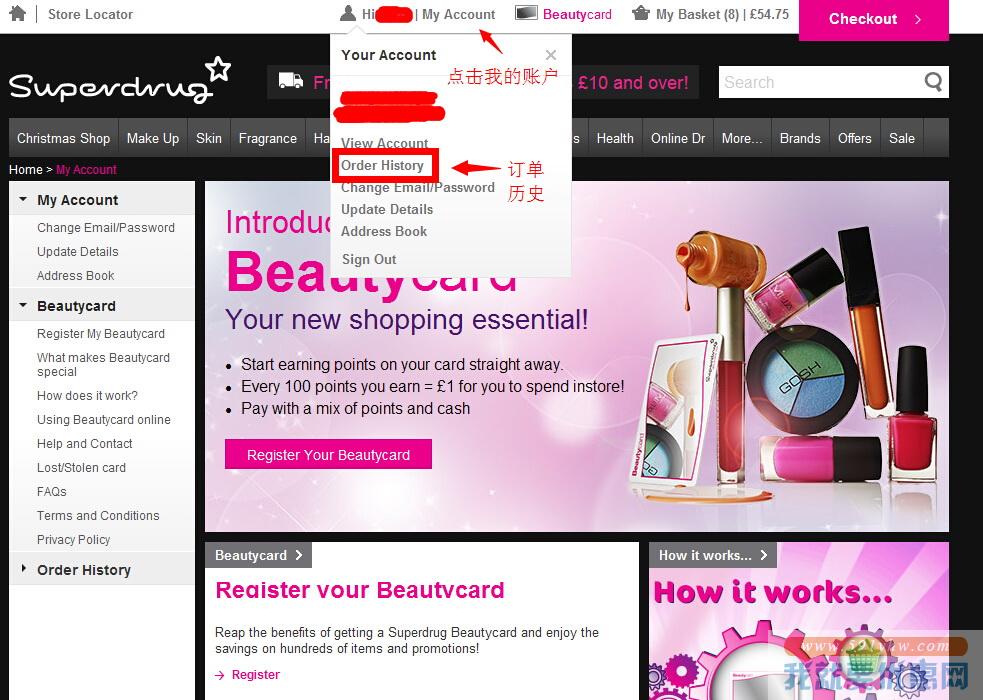
Task: Click the Beautycard card icon
Action: (x=526, y=13)
